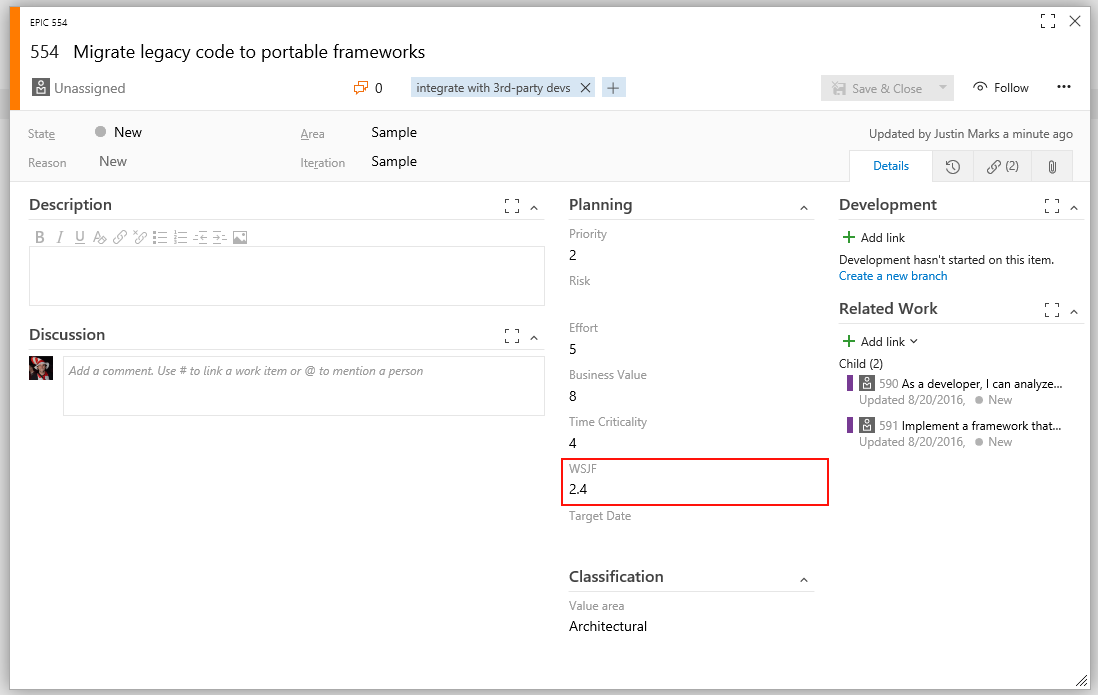The height and width of the screenshot is (695, 1098).
Task: Collapse the Classification section chevron
Action: pyautogui.click(x=804, y=578)
